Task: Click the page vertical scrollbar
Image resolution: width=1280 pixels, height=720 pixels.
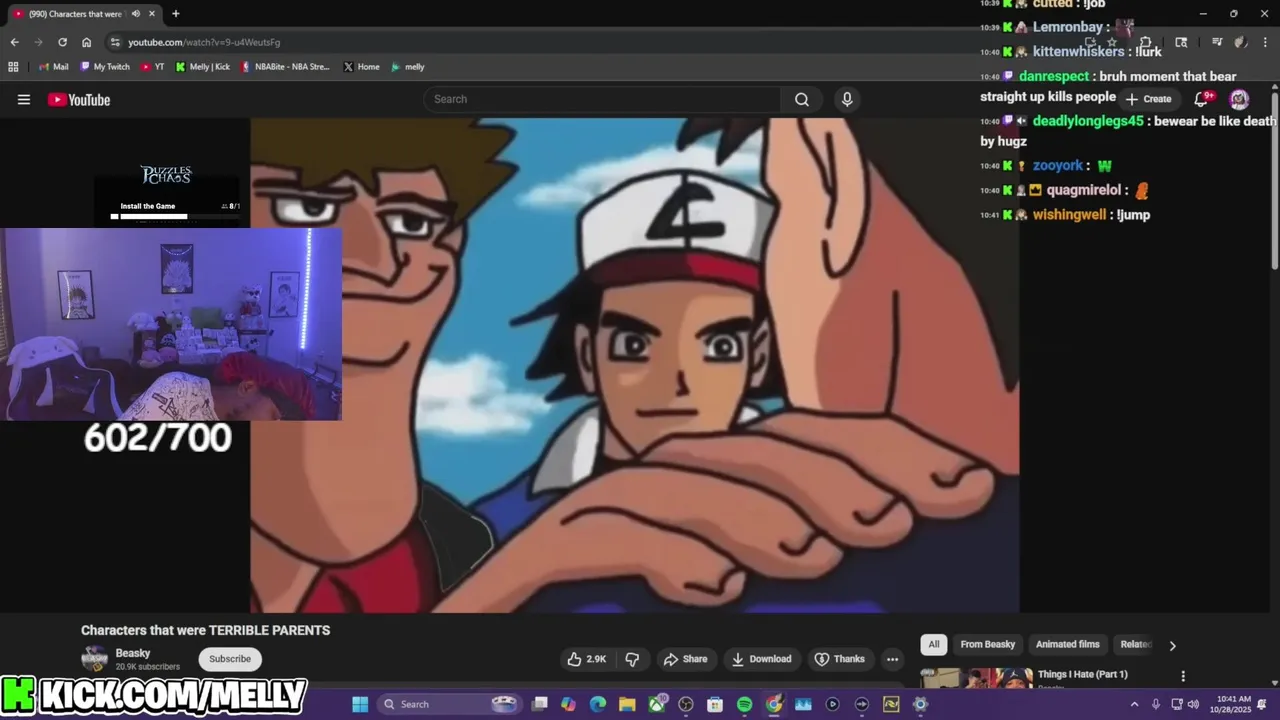Action: [1274, 180]
